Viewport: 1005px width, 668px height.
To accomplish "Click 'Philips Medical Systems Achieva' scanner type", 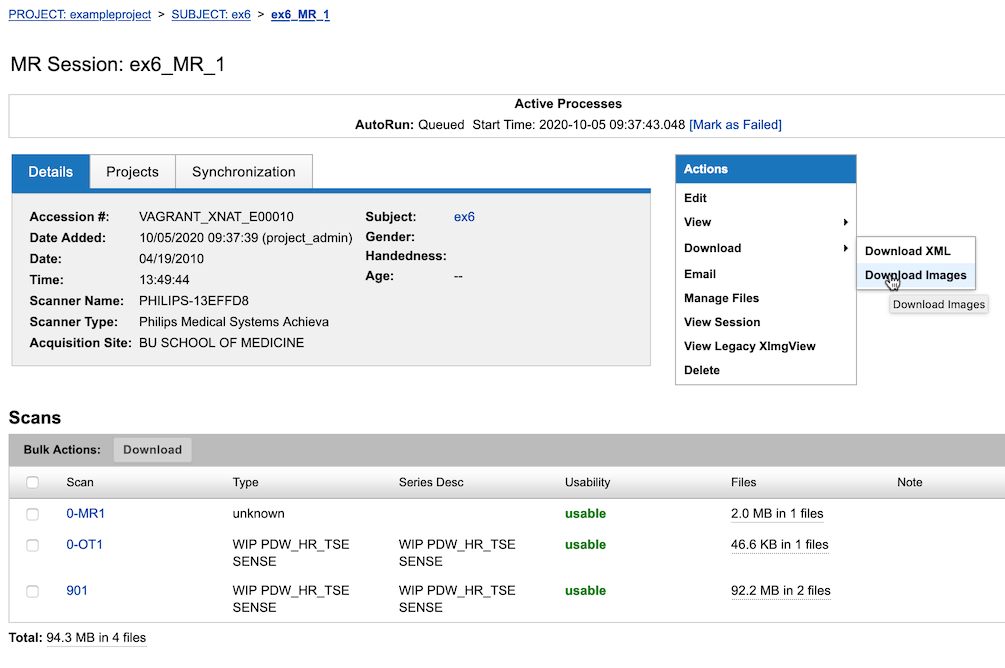I will coord(234,322).
